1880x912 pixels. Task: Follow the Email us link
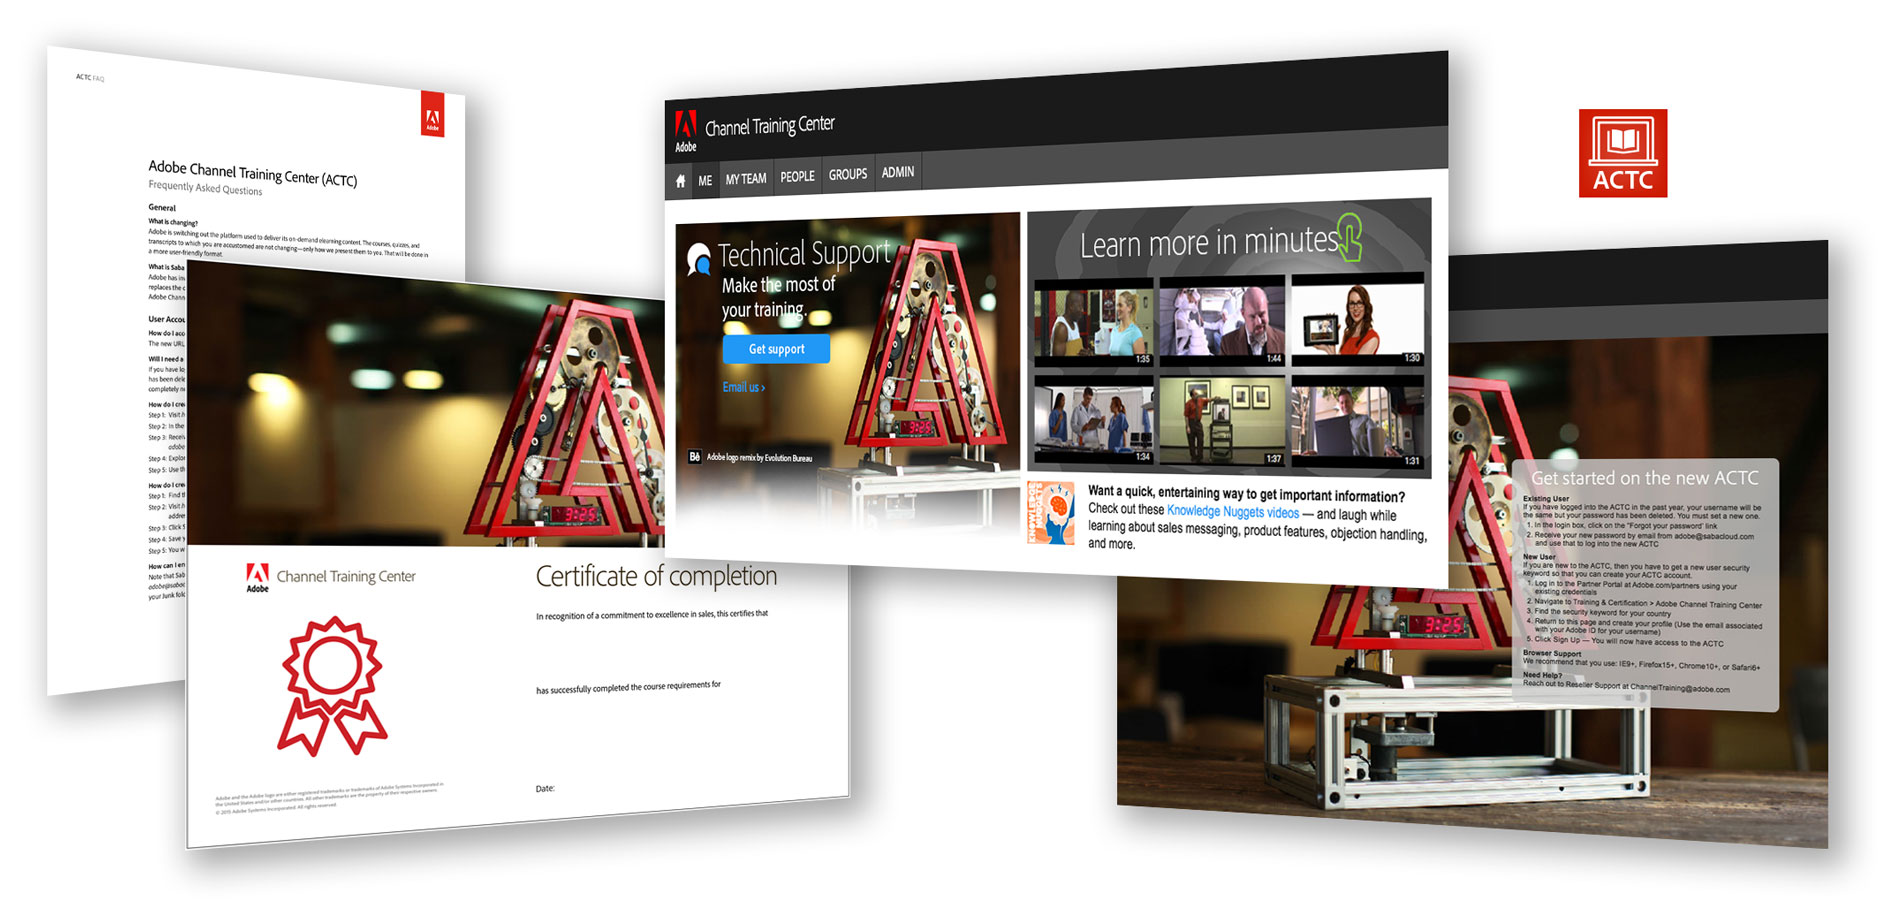pyautogui.click(x=743, y=387)
